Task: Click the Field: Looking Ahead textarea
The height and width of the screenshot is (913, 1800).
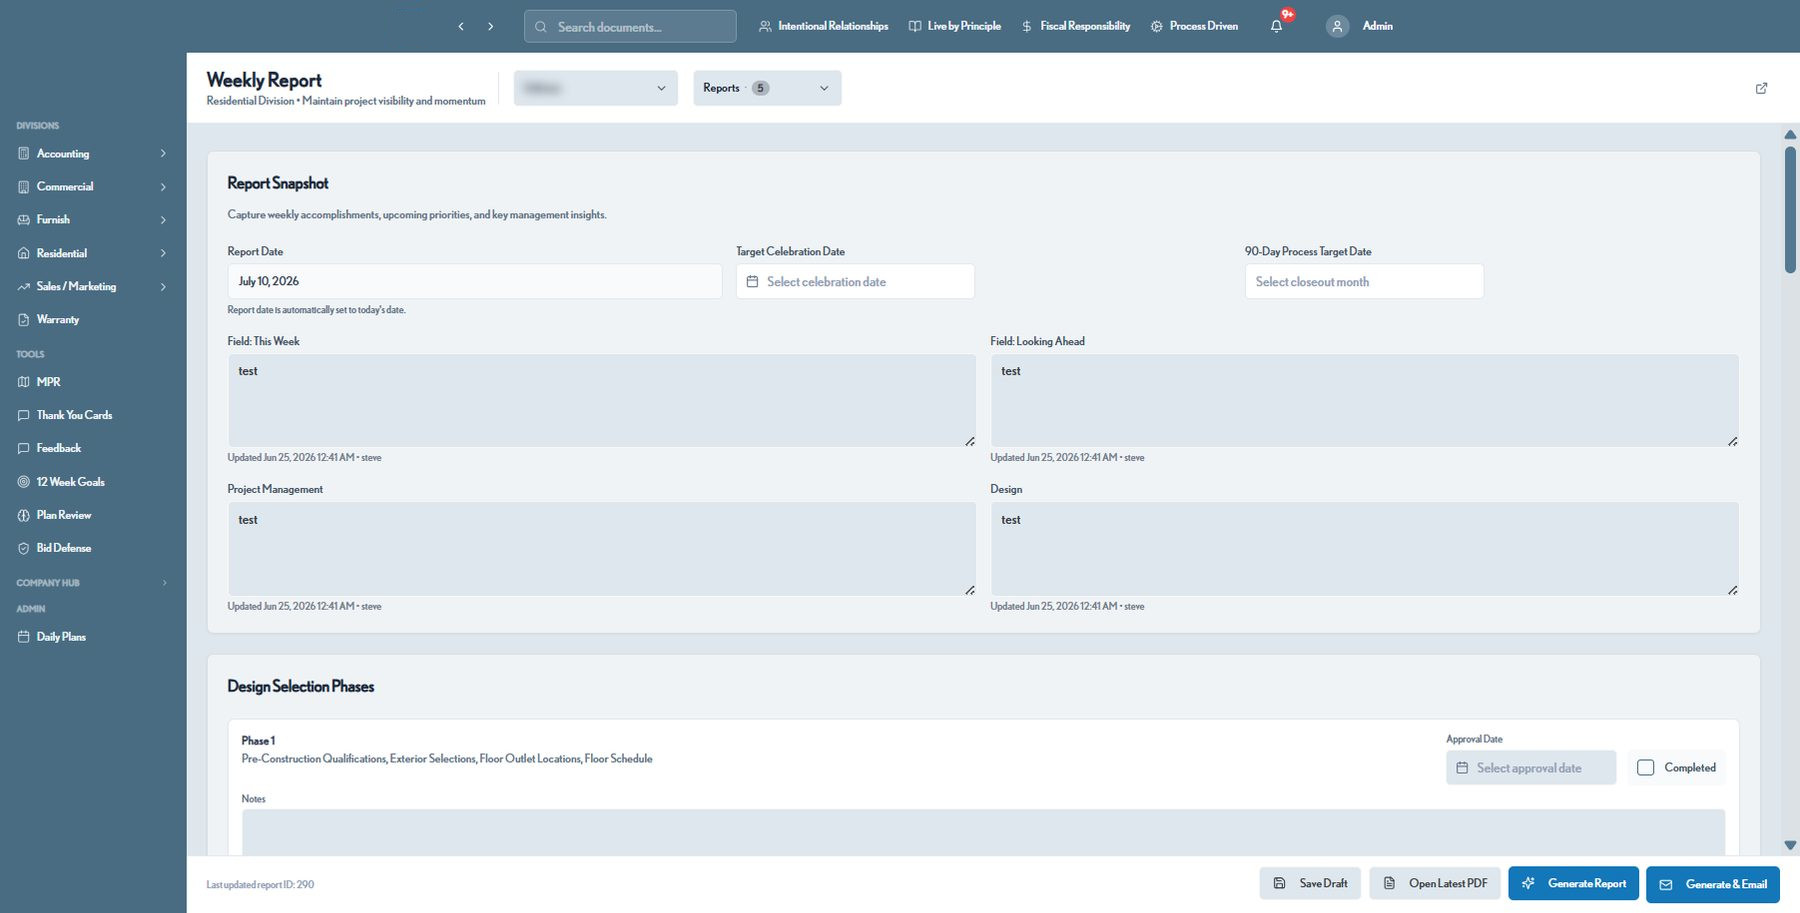Action: pyautogui.click(x=1364, y=400)
